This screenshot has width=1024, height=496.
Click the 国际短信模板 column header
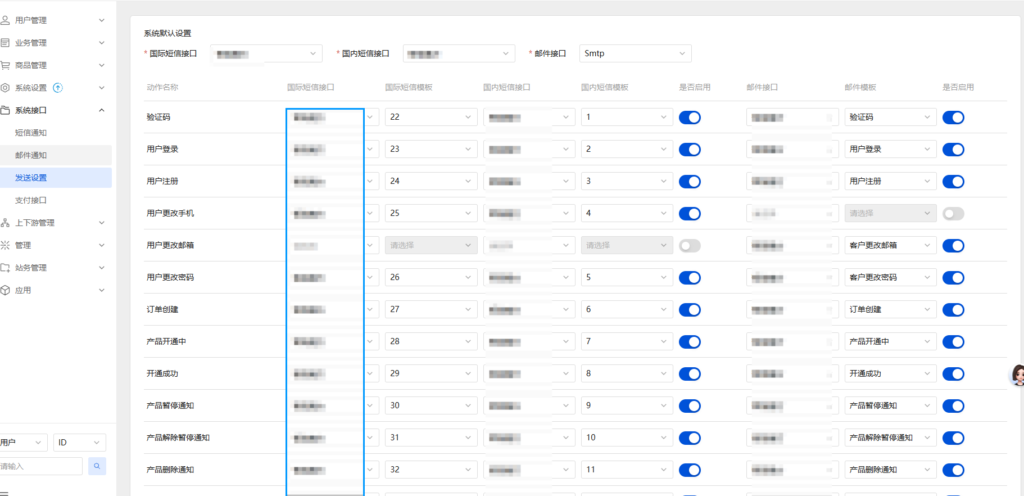point(408,87)
